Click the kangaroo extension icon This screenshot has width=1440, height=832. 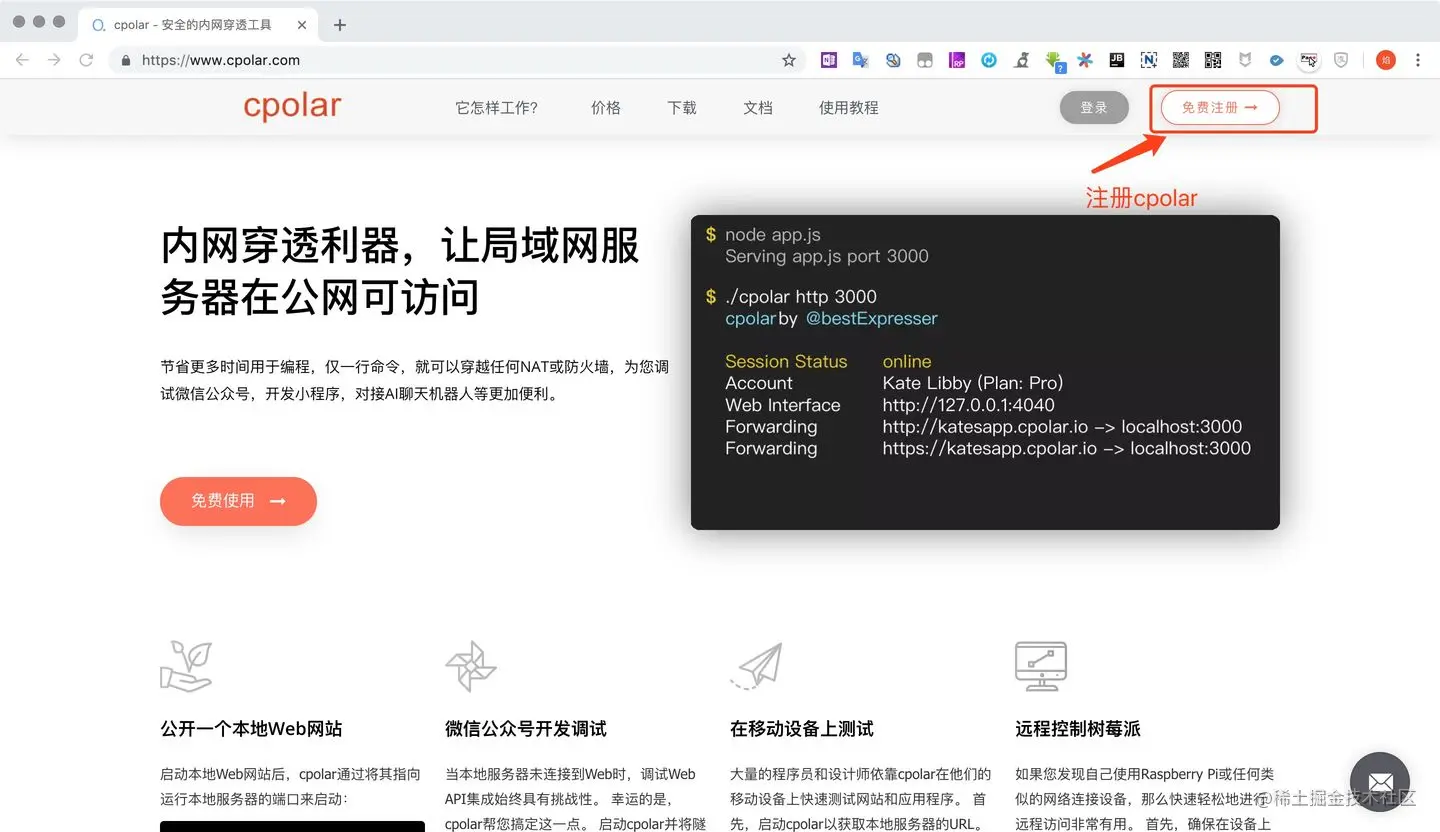[1021, 60]
